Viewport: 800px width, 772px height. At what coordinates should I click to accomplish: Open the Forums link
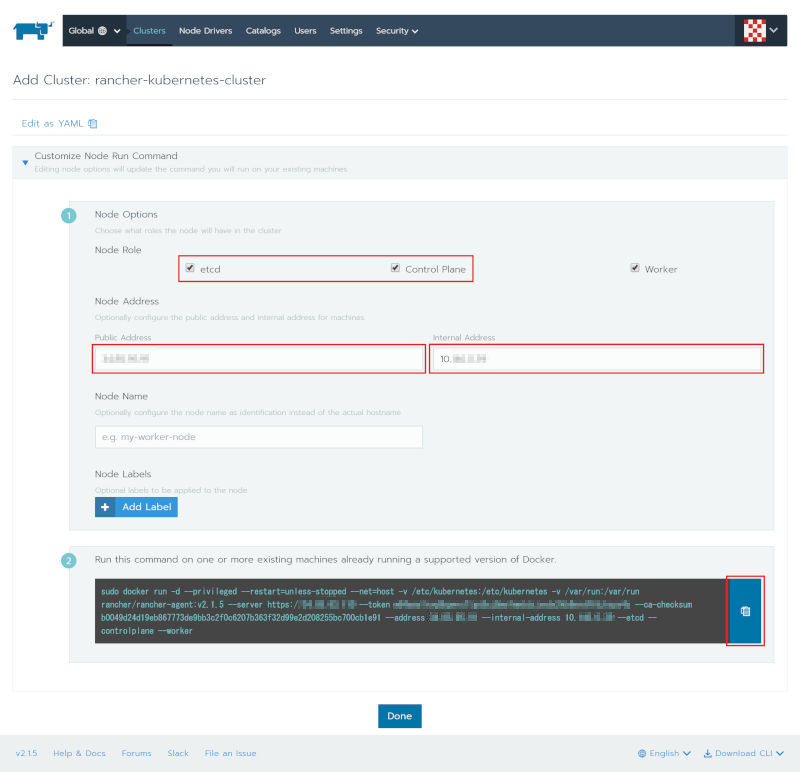(x=136, y=753)
